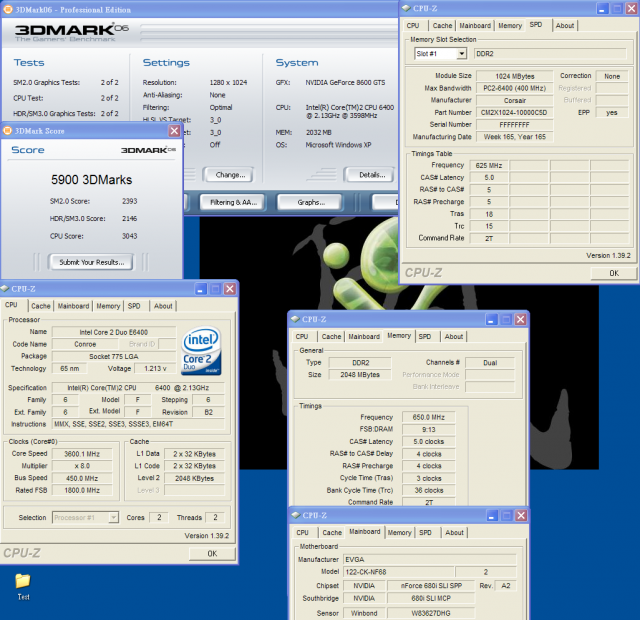
Task: Open Cache tab in CPU-Z Mainboard window
Action: coord(332,532)
